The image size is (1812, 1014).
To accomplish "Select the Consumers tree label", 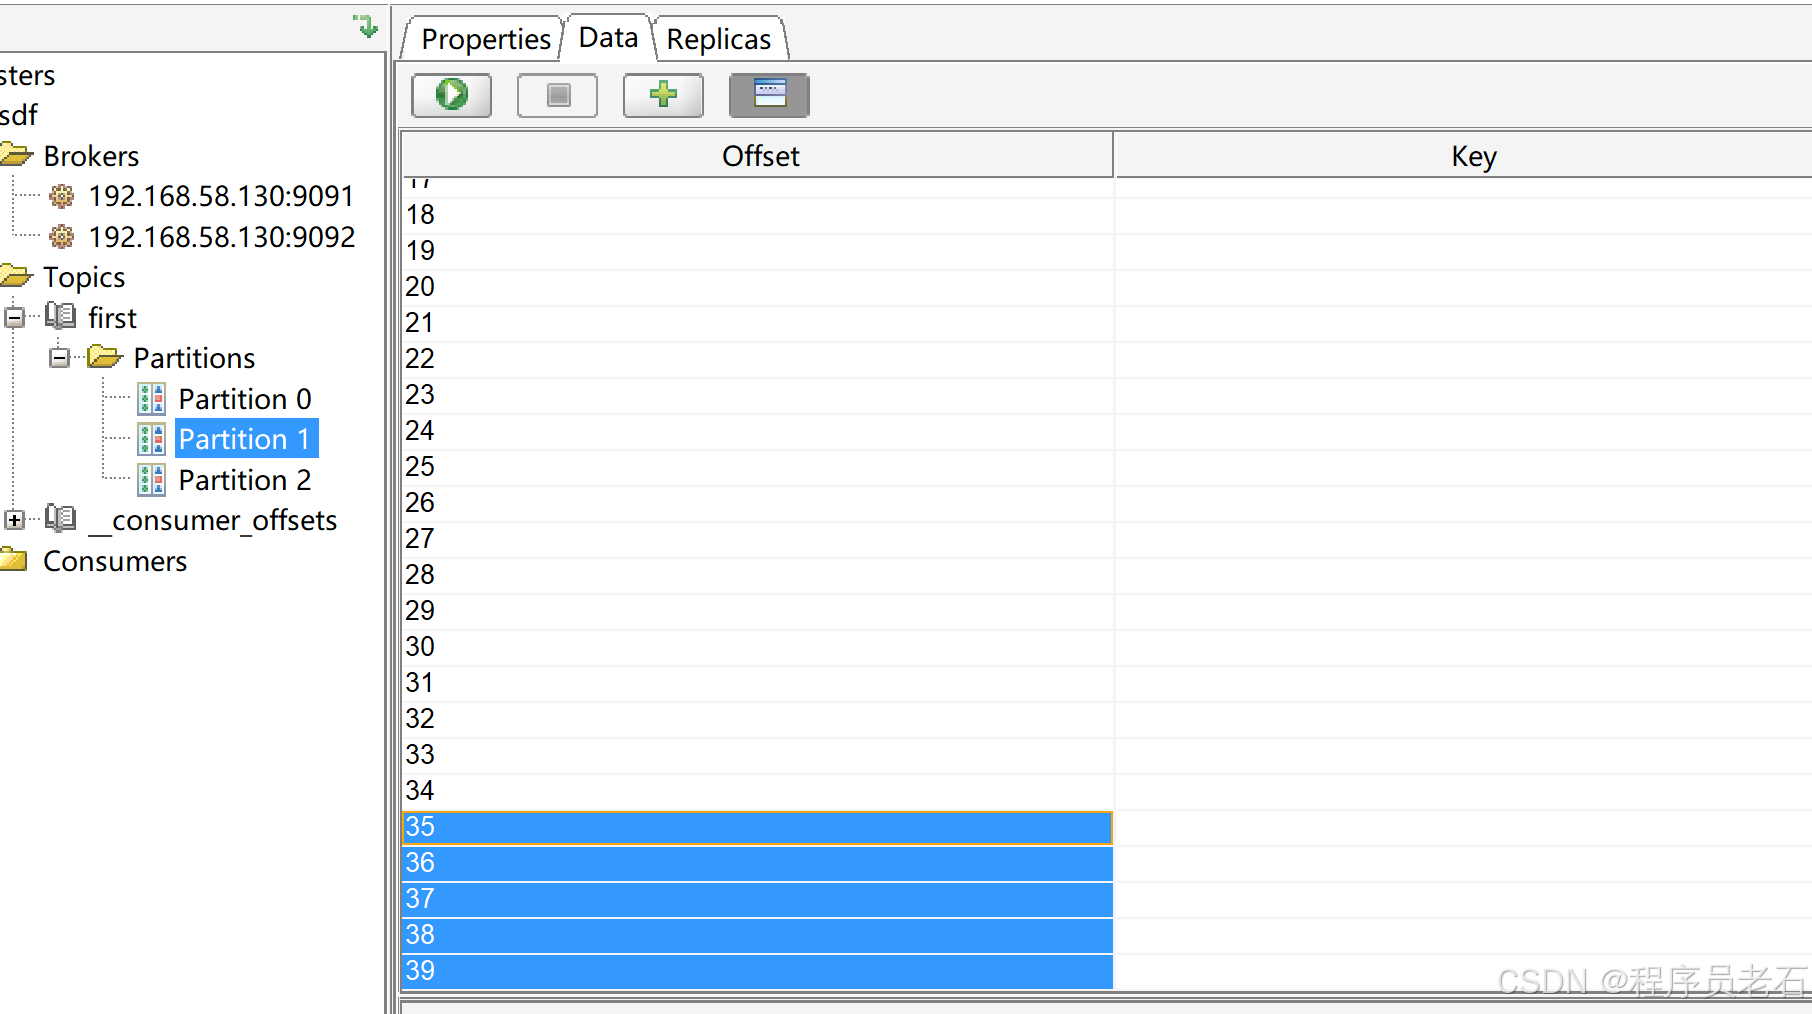I will tap(115, 561).
